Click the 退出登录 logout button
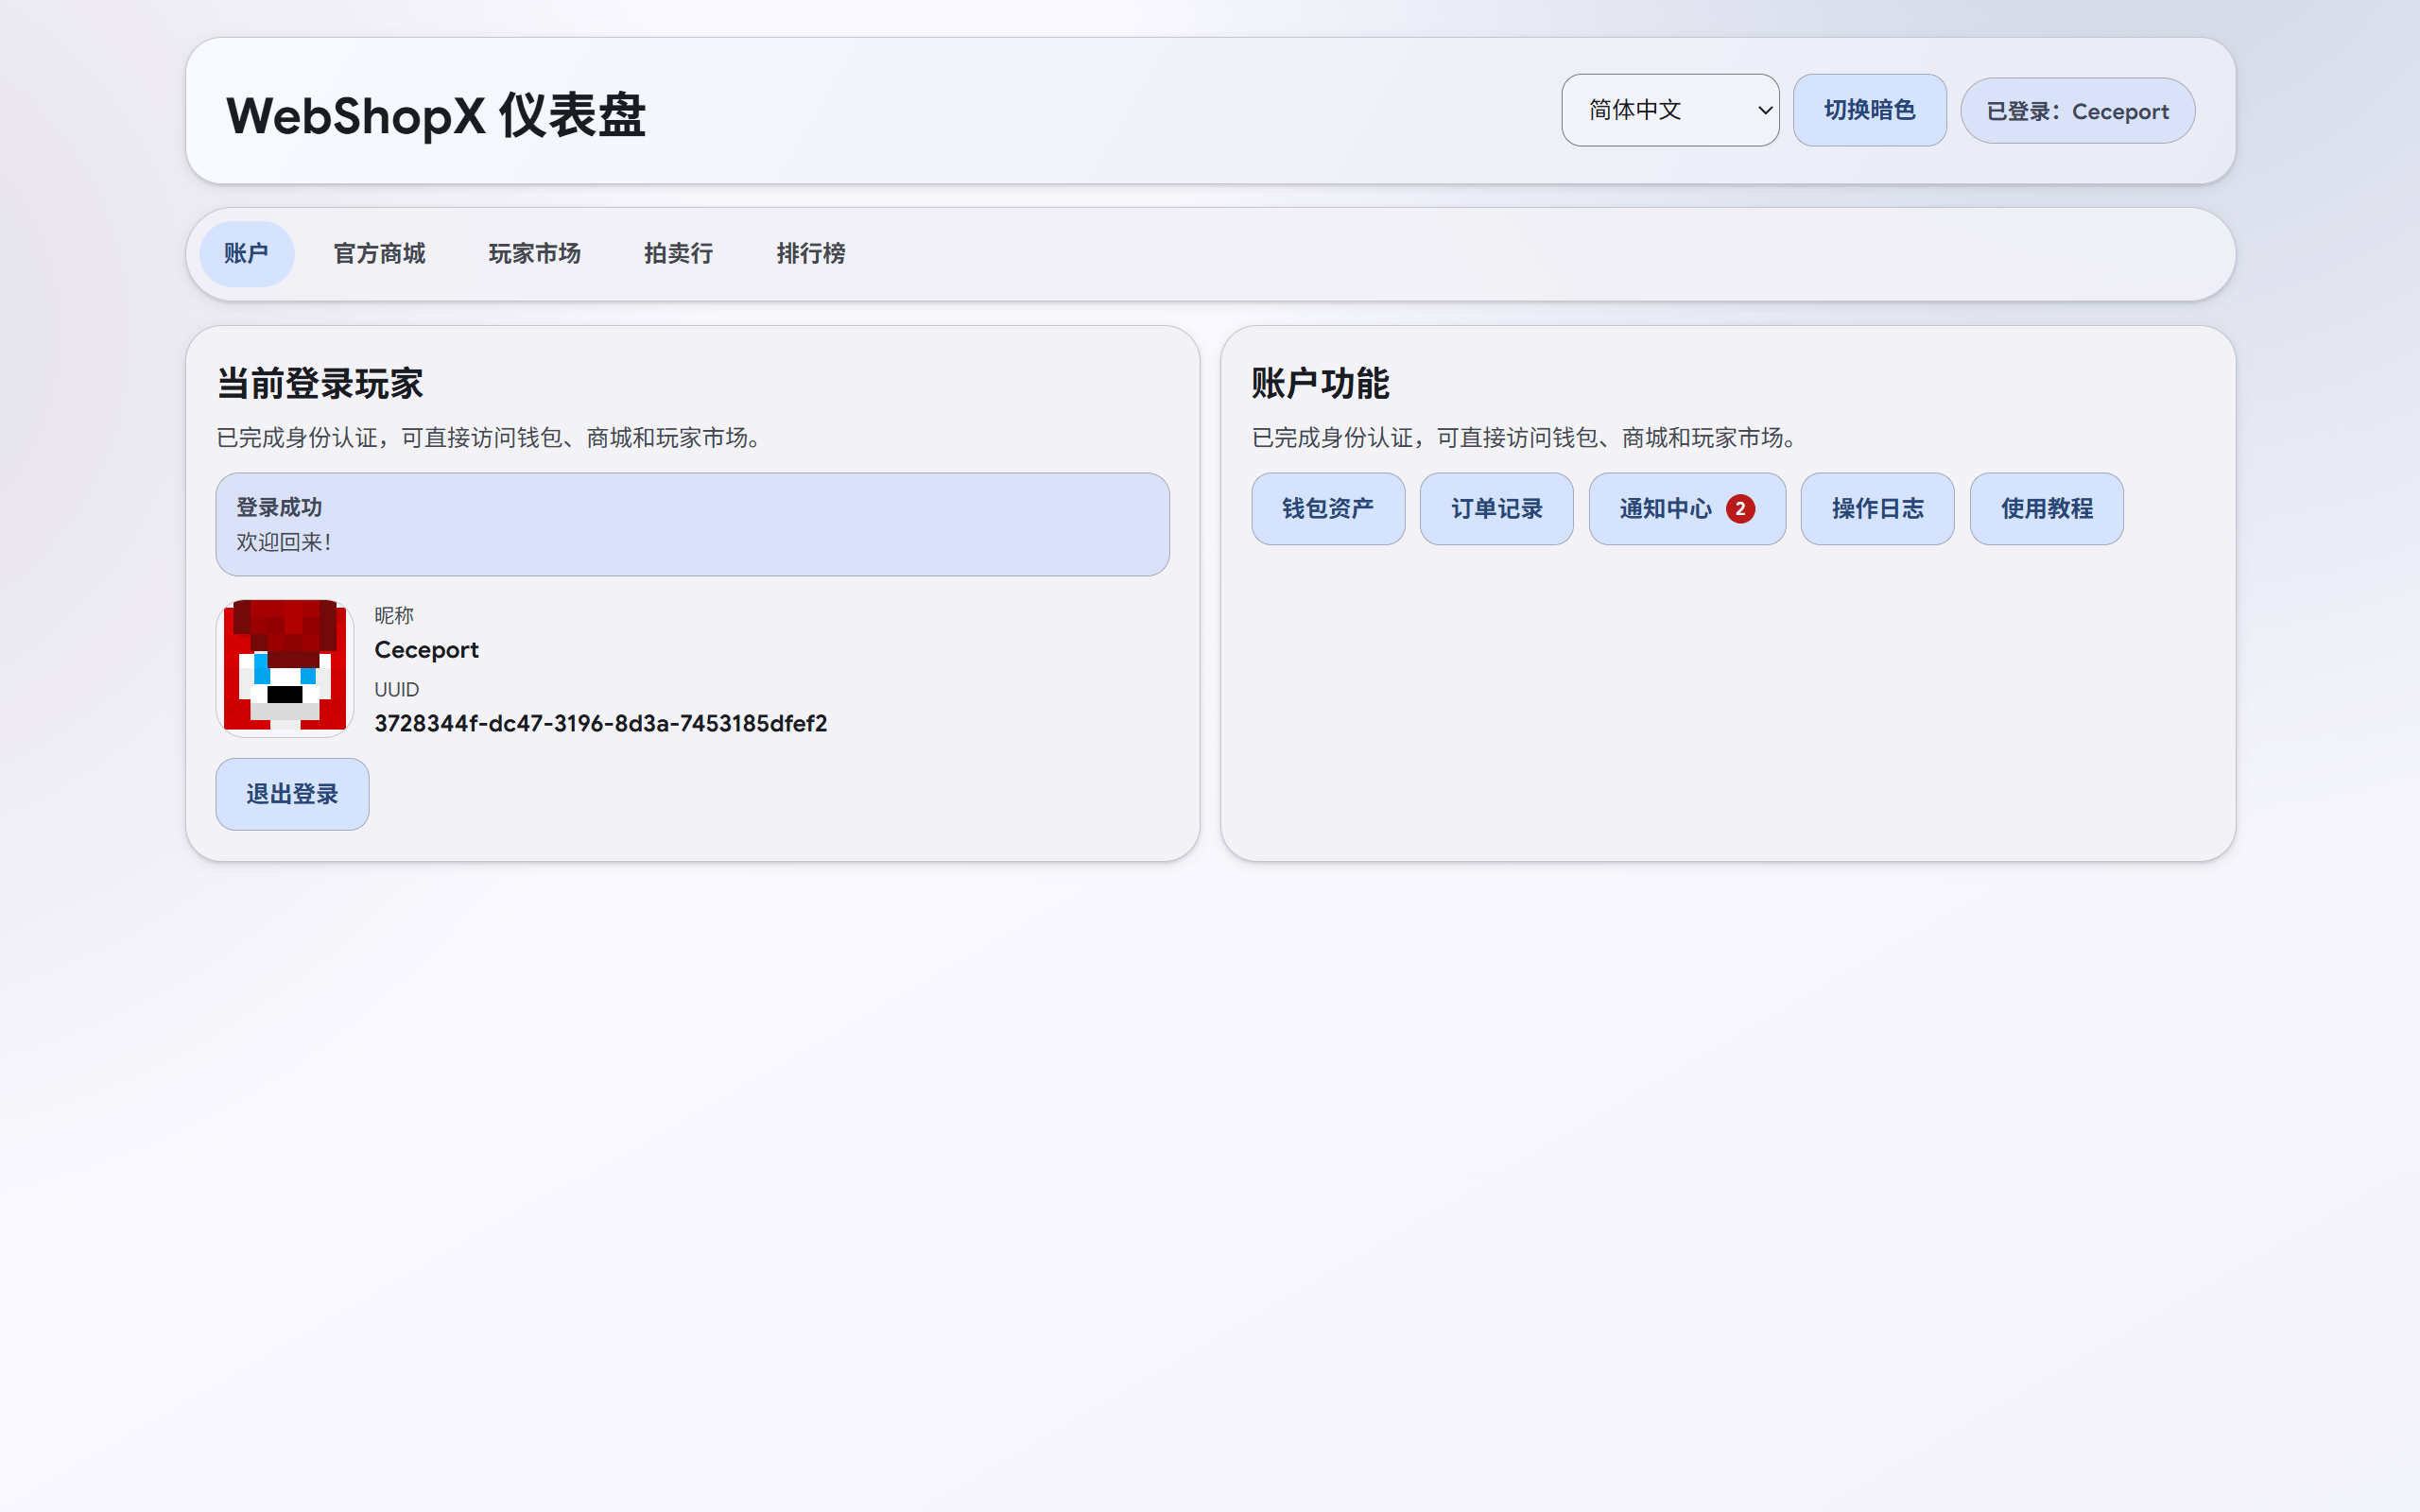The image size is (2420, 1512). click(292, 794)
